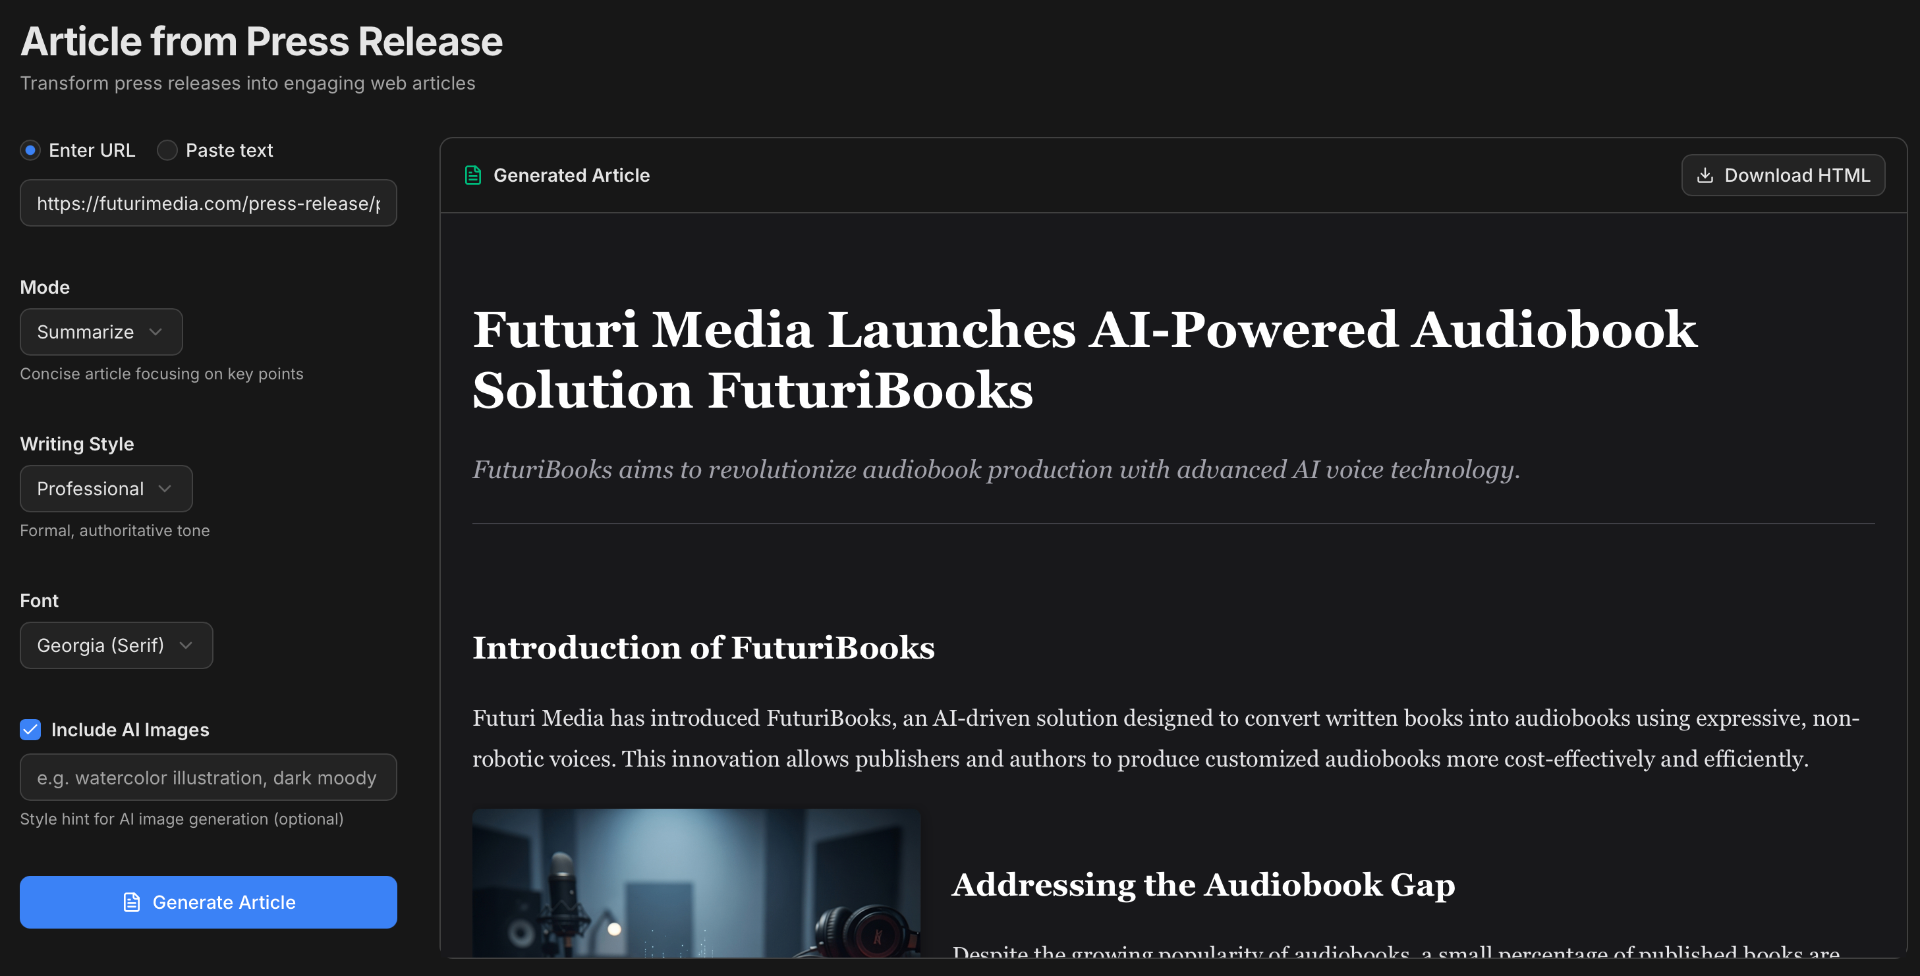Toggle the Include AI Images checkbox
The image size is (1920, 976).
[31, 729]
